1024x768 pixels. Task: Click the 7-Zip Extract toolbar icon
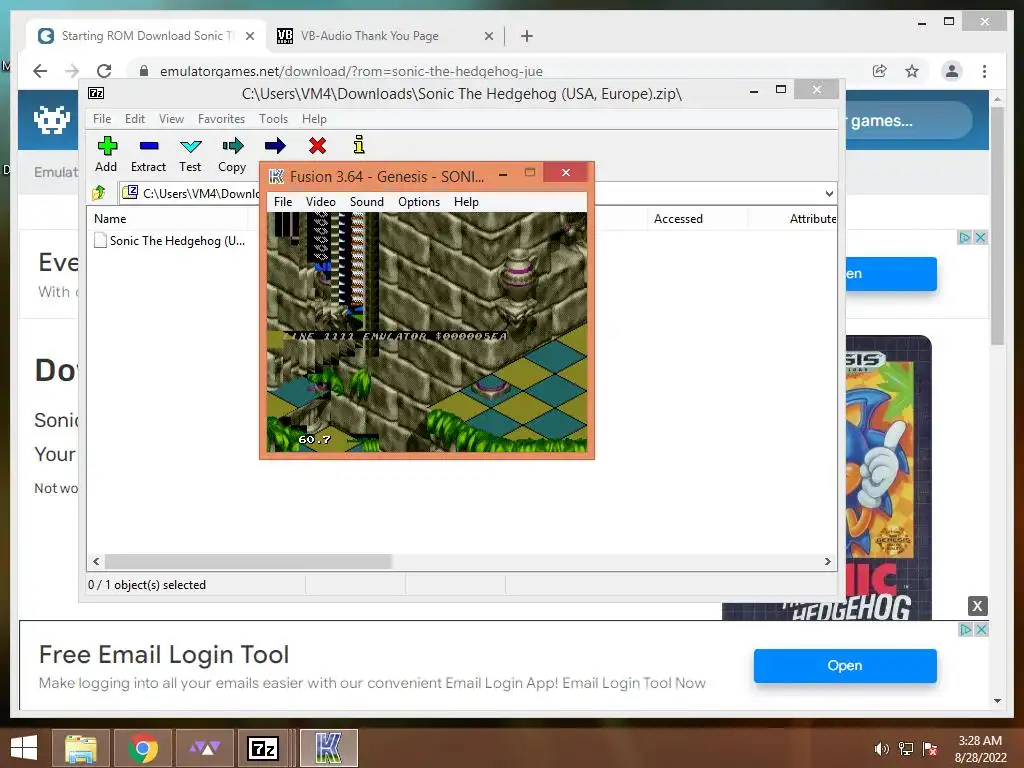[149, 146]
